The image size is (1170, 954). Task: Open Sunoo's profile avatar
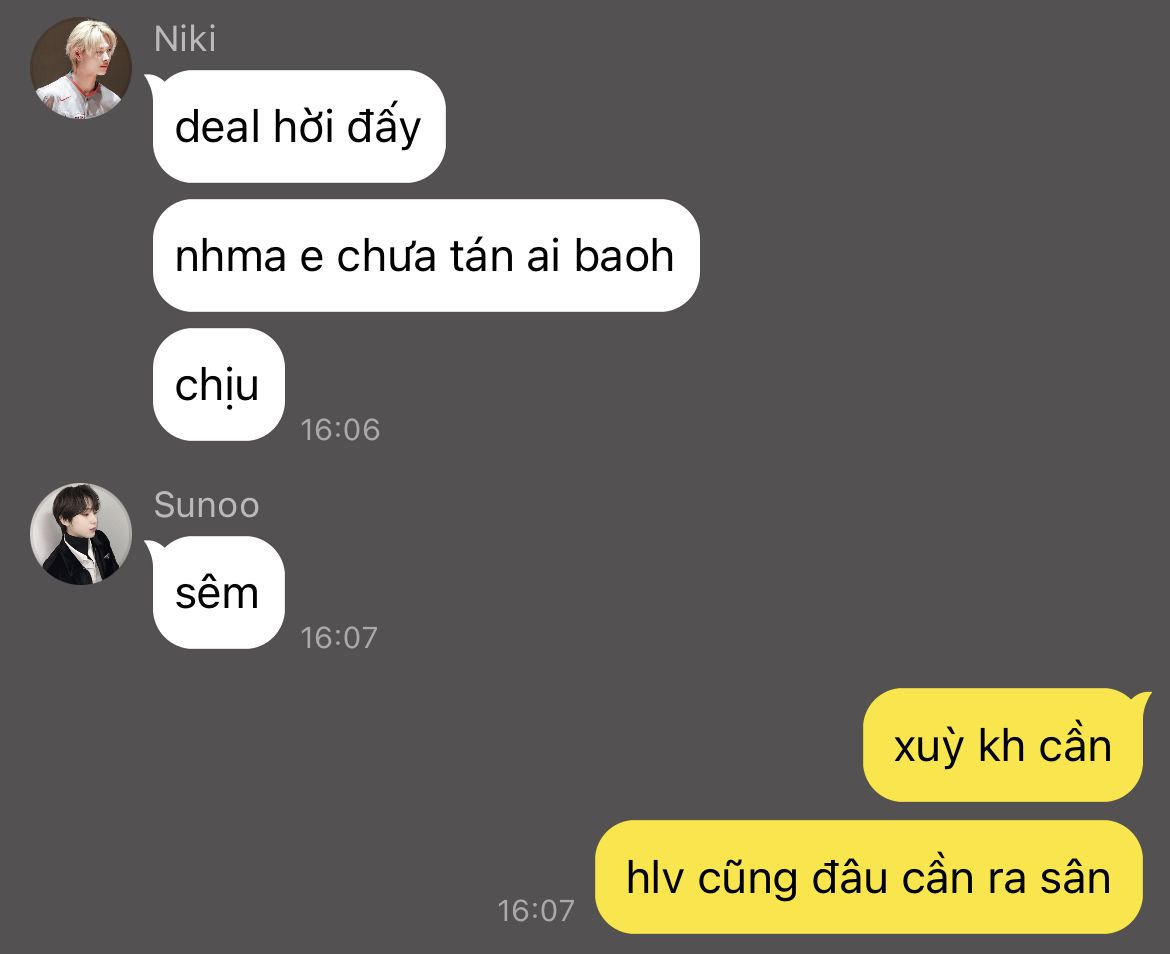[x=81, y=533]
